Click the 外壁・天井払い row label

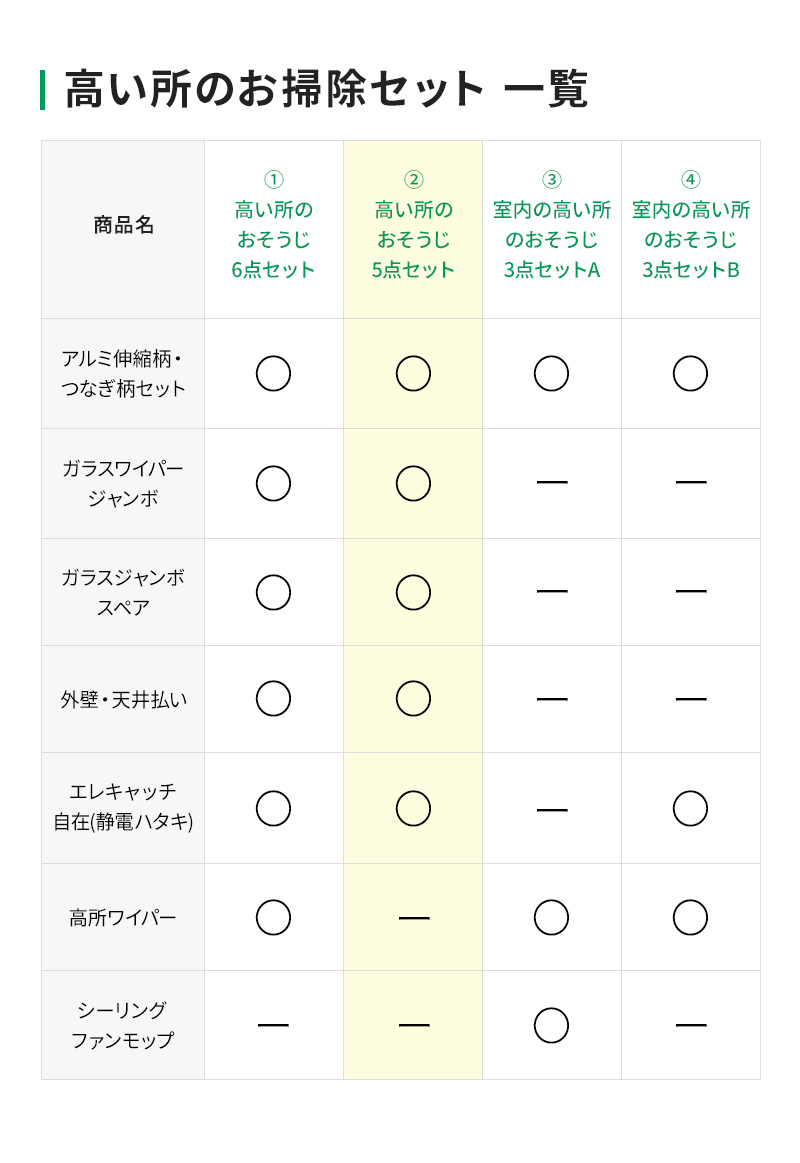123,700
